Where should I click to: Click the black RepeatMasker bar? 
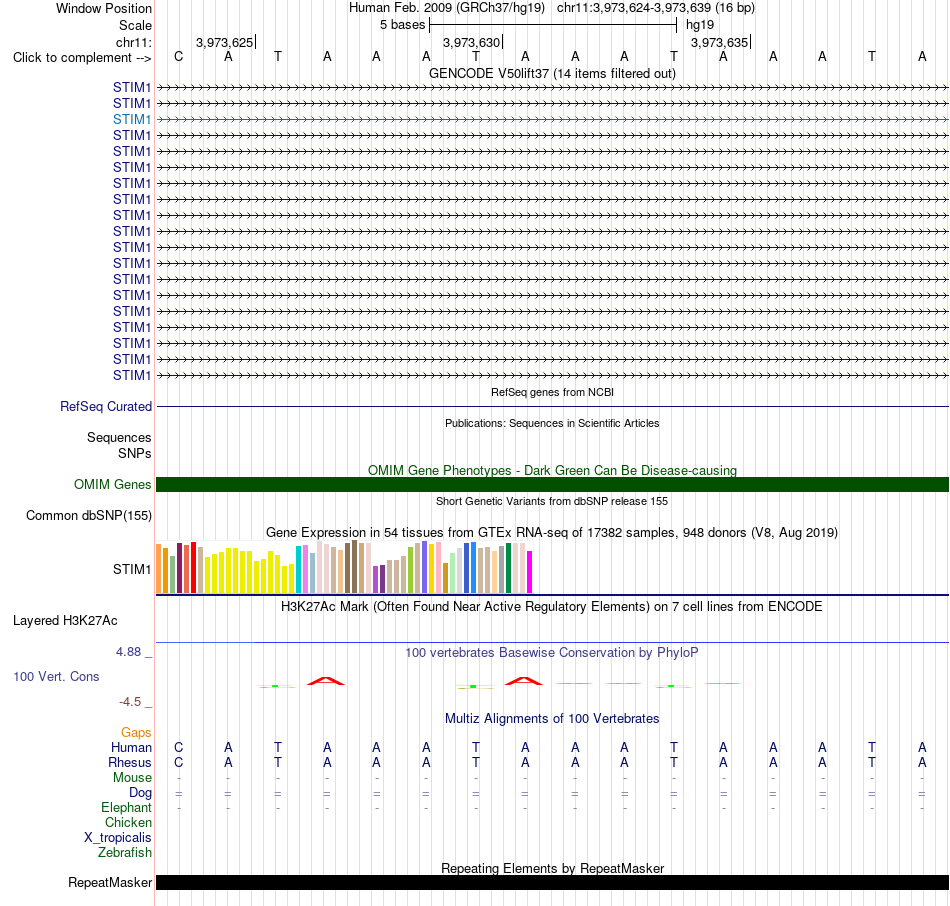pos(552,882)
